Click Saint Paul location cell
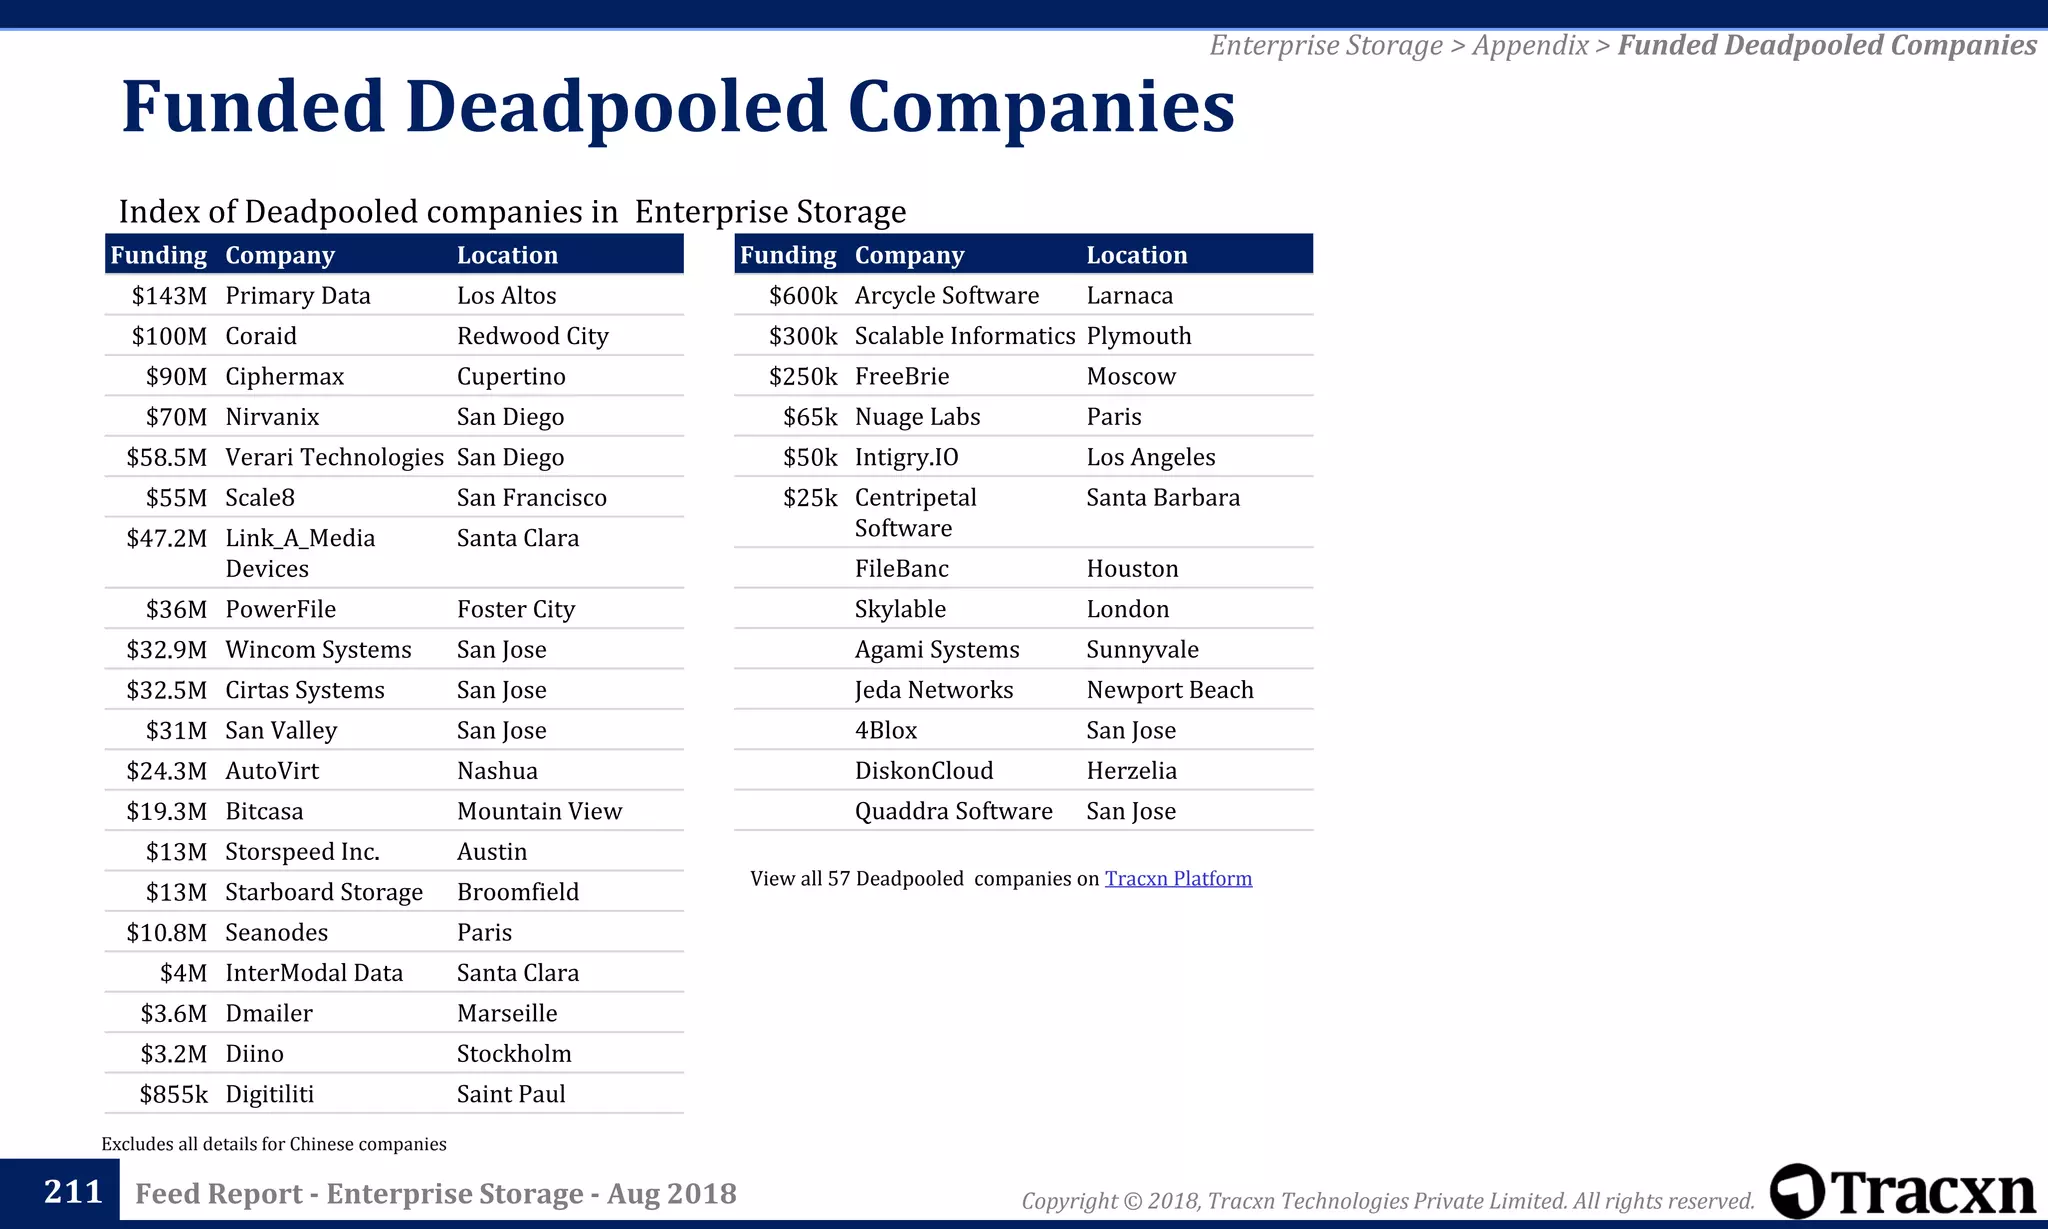This screenshot has height=1229, width=2048. click(511, 1094)
